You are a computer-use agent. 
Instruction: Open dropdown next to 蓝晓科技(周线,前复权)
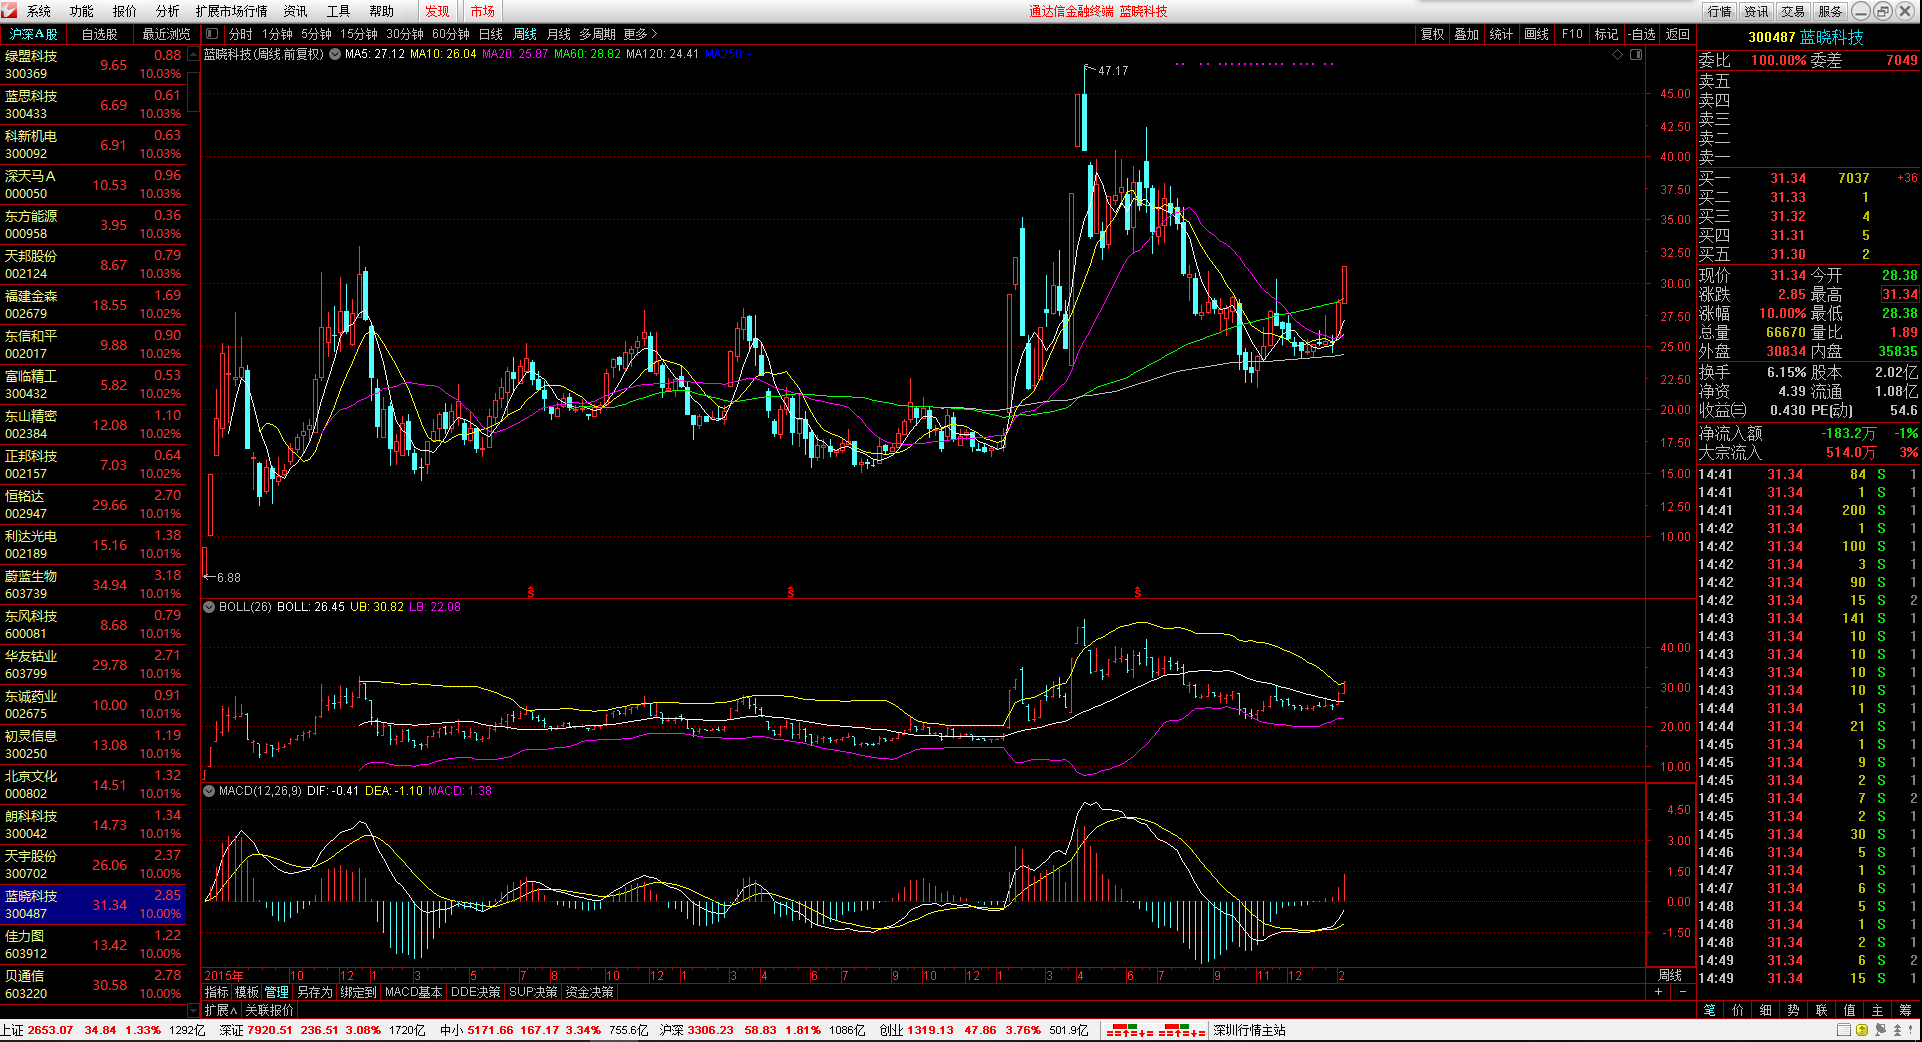[x=335, y=54]
